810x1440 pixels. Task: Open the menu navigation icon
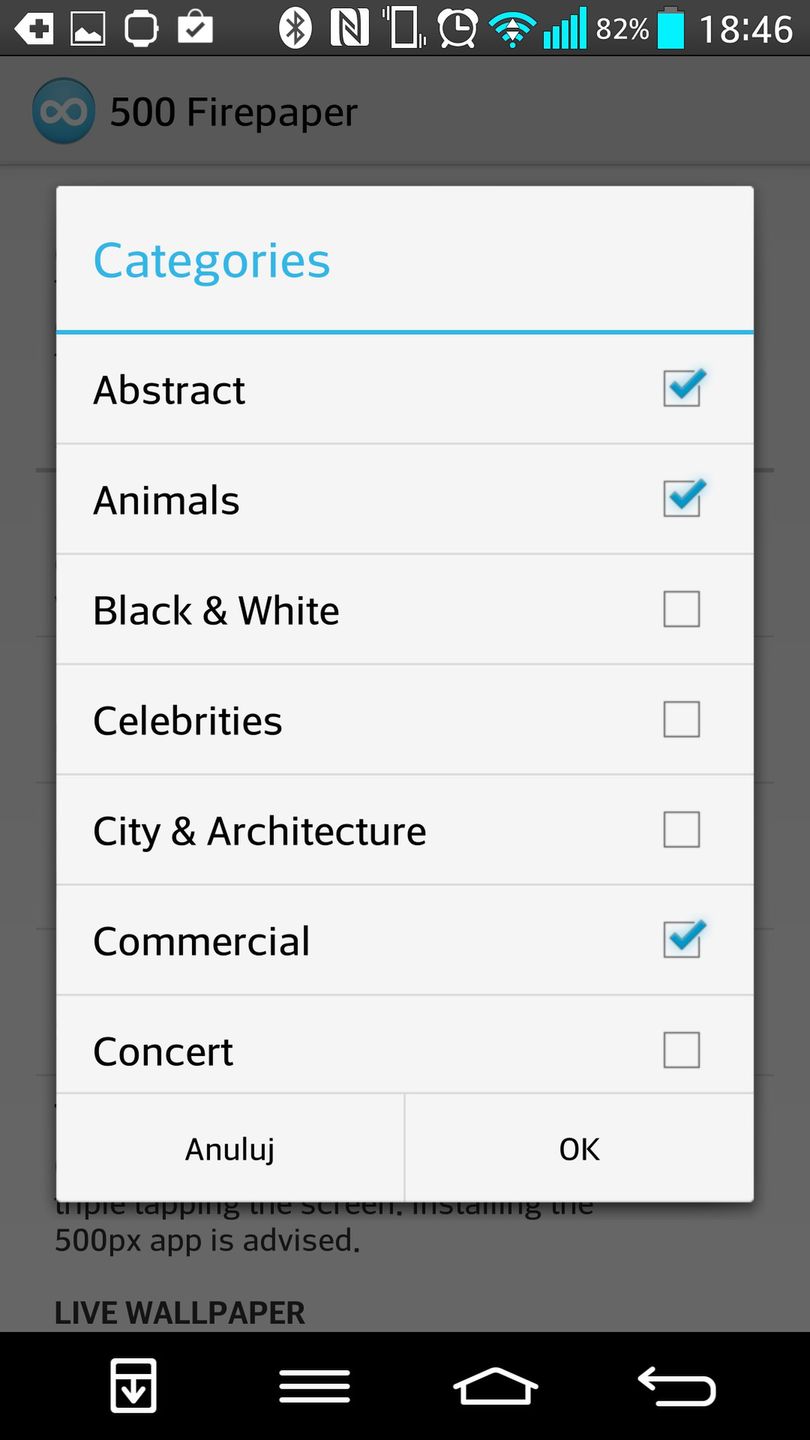pos(314,1387)
